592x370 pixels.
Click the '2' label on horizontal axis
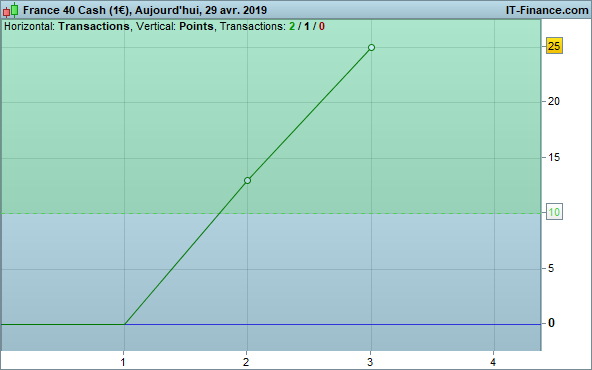point(246,362)
